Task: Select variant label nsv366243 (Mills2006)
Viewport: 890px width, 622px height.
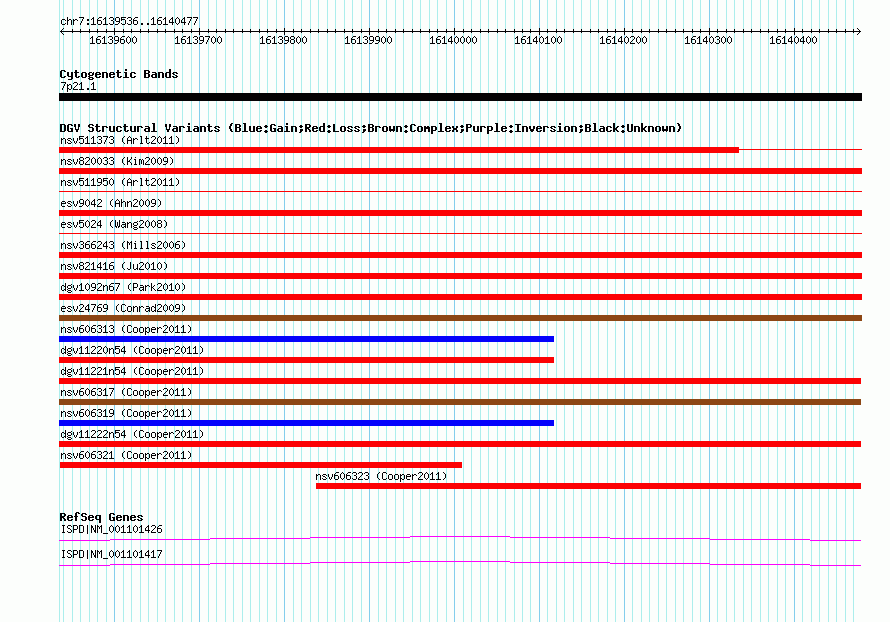Action: point(123,245)
